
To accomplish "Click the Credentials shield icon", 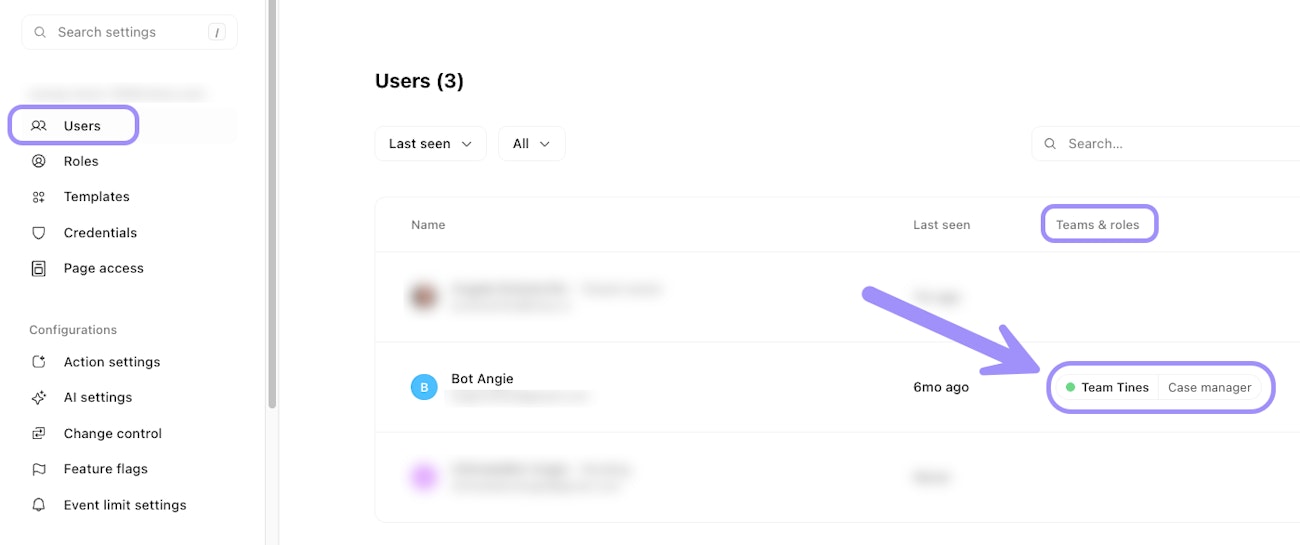I will 39,233.
